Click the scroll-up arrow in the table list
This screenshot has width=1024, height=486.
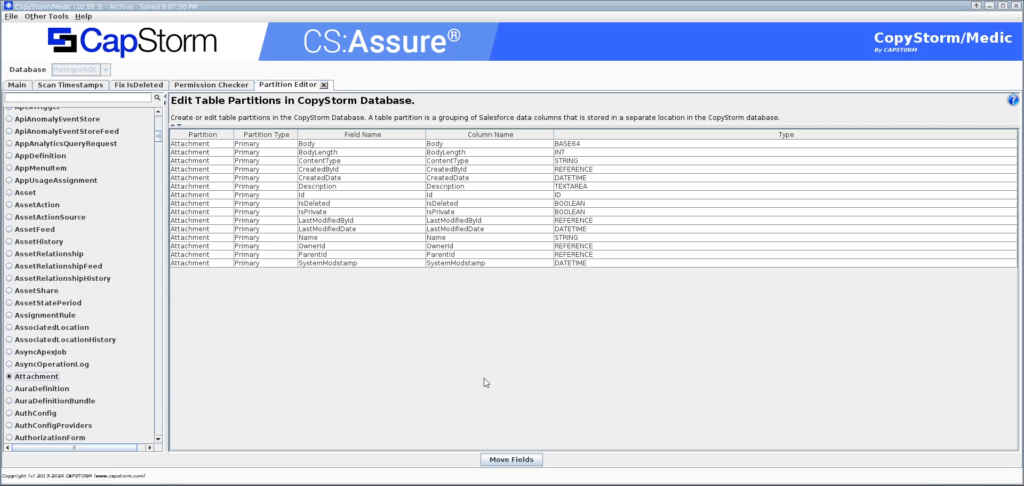coord(157,110)
